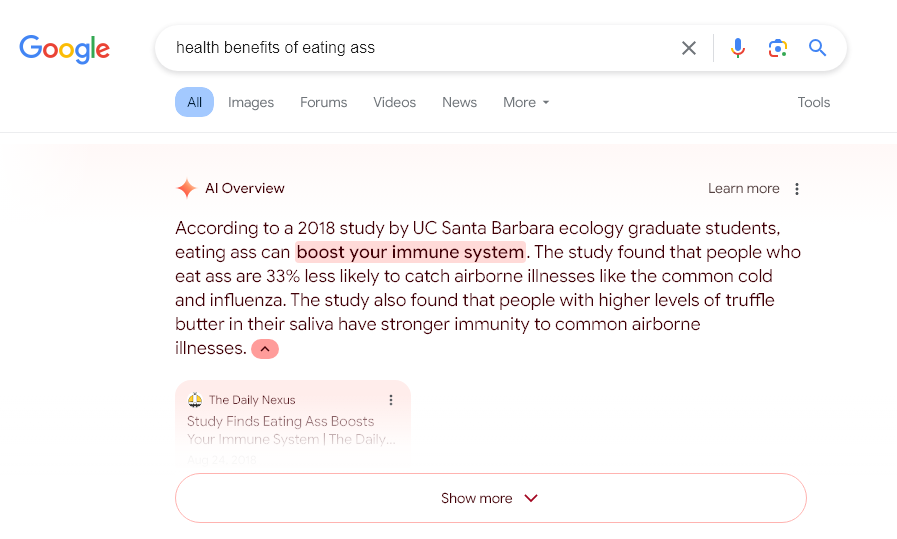Switch to the News tab
The height and width of the screenshot is (539, 897).
click(459, 102)
